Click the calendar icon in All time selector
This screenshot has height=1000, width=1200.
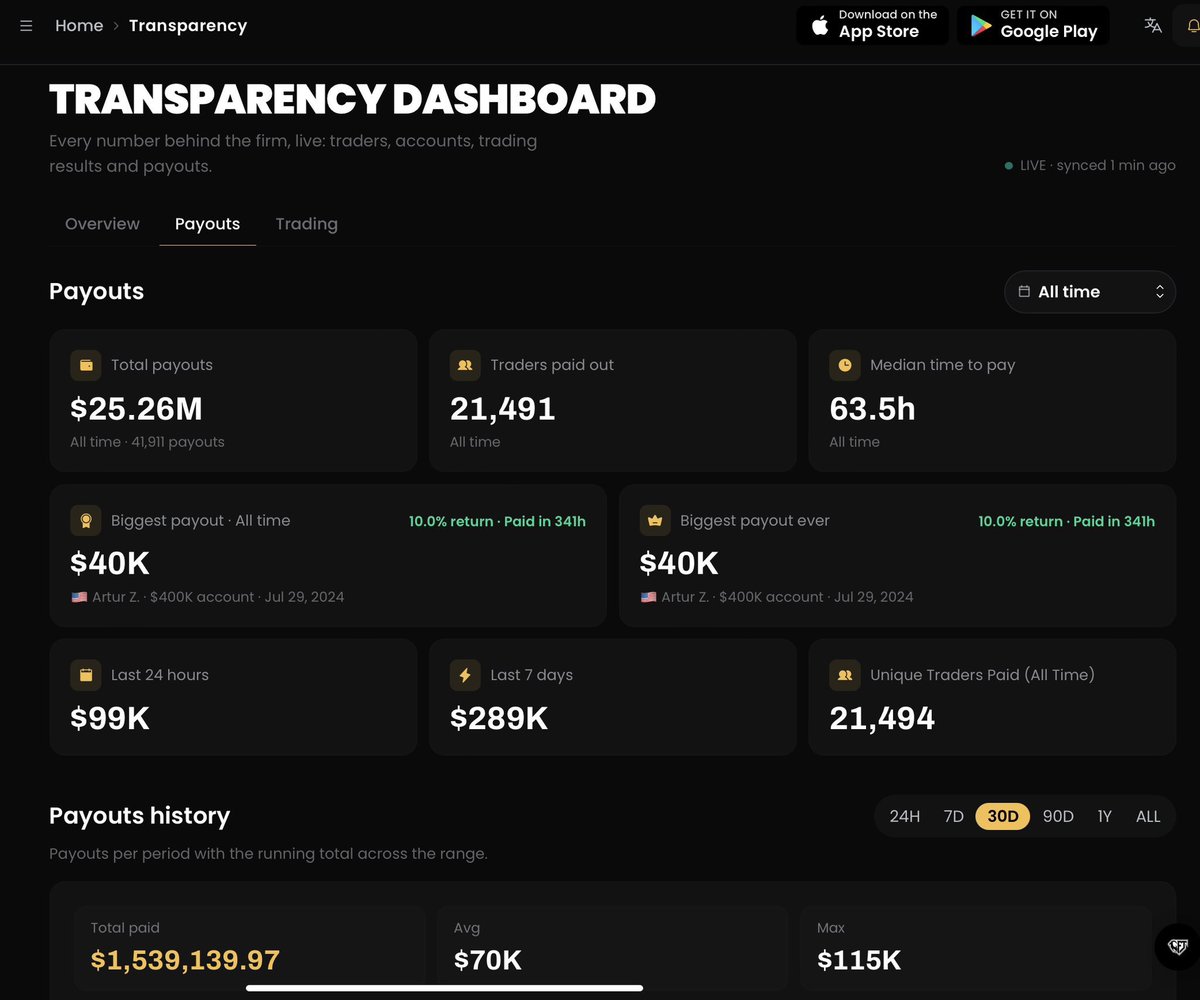point(1024,292)
